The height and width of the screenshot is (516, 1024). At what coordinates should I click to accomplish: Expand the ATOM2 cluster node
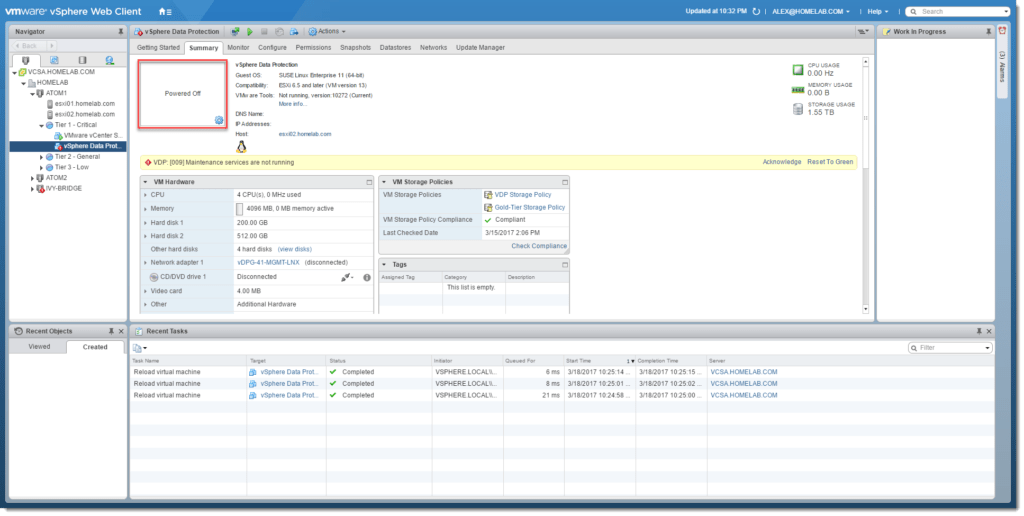click(x=32, y=178)
